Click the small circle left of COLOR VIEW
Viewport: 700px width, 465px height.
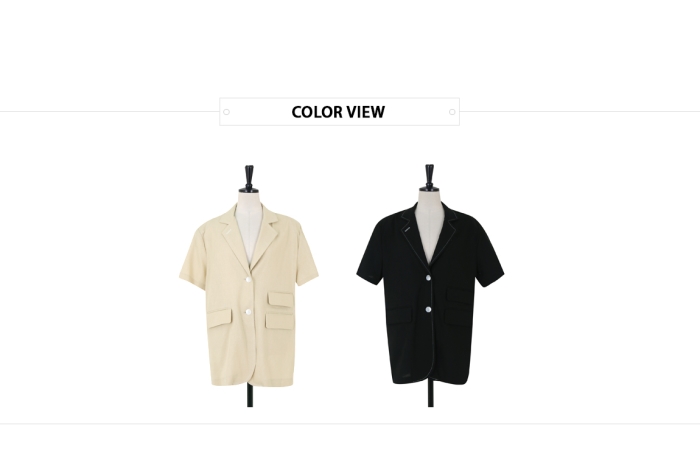point(226,112)
